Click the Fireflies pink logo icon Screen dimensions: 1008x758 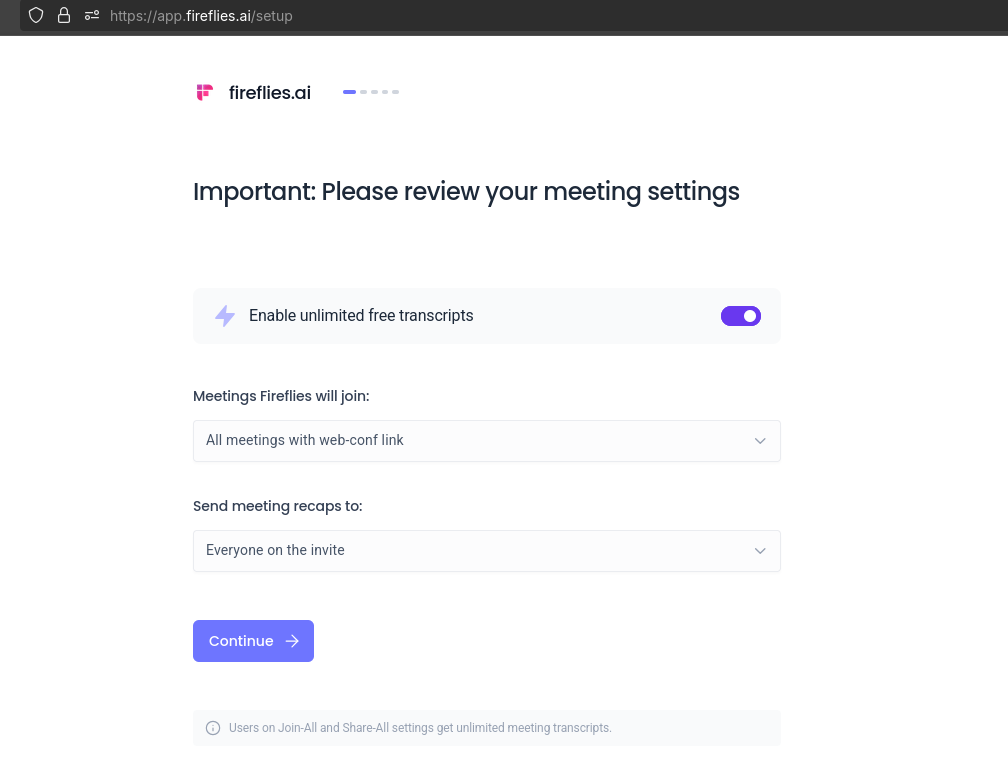tap(205, 93)
